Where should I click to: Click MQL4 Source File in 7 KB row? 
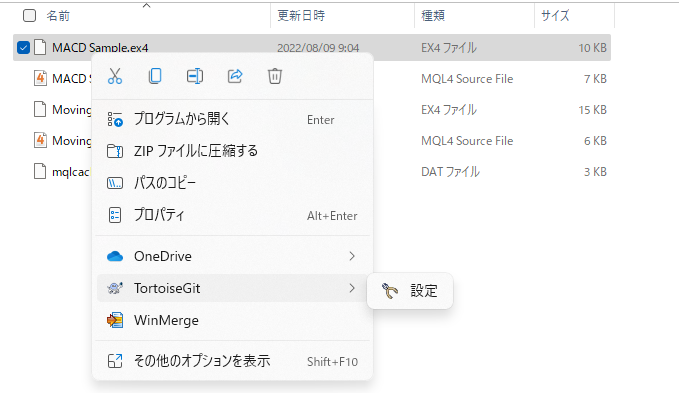coord(467,79)
